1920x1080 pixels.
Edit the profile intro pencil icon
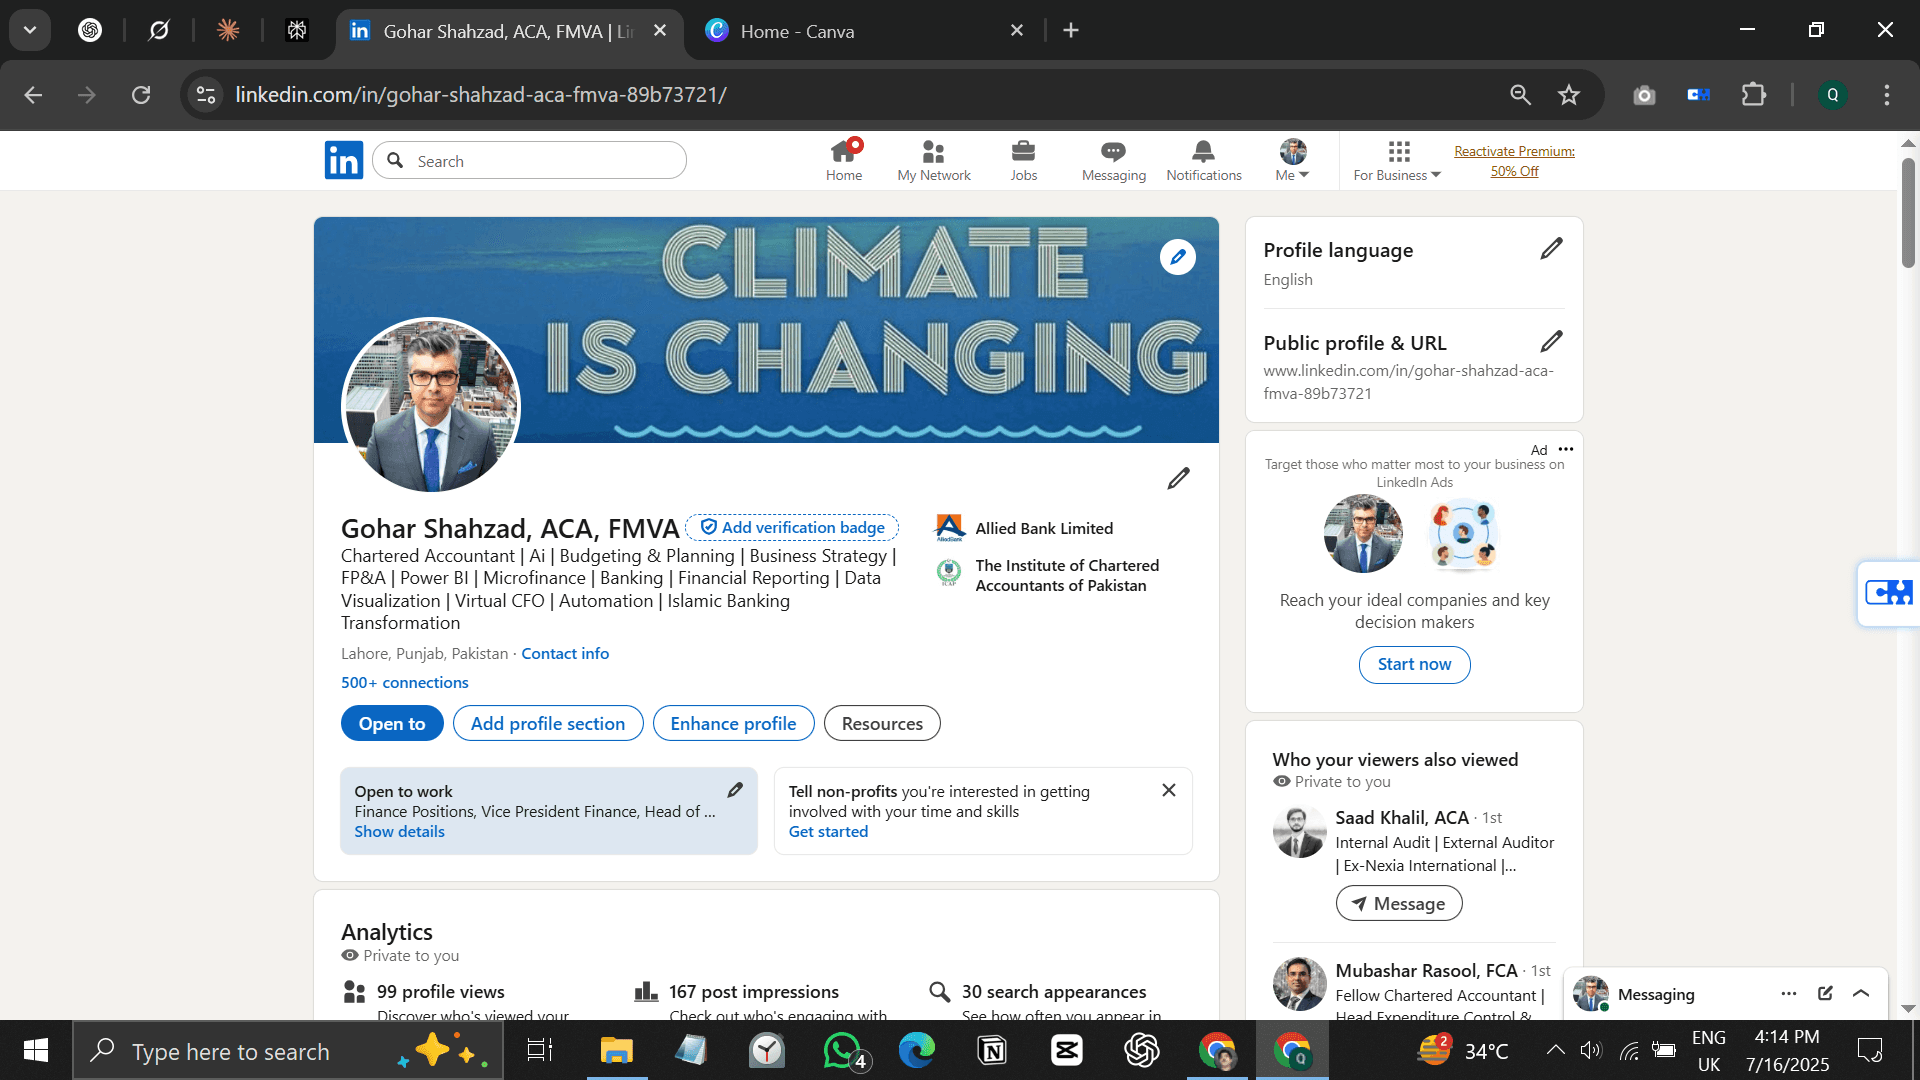point(1178,479)
